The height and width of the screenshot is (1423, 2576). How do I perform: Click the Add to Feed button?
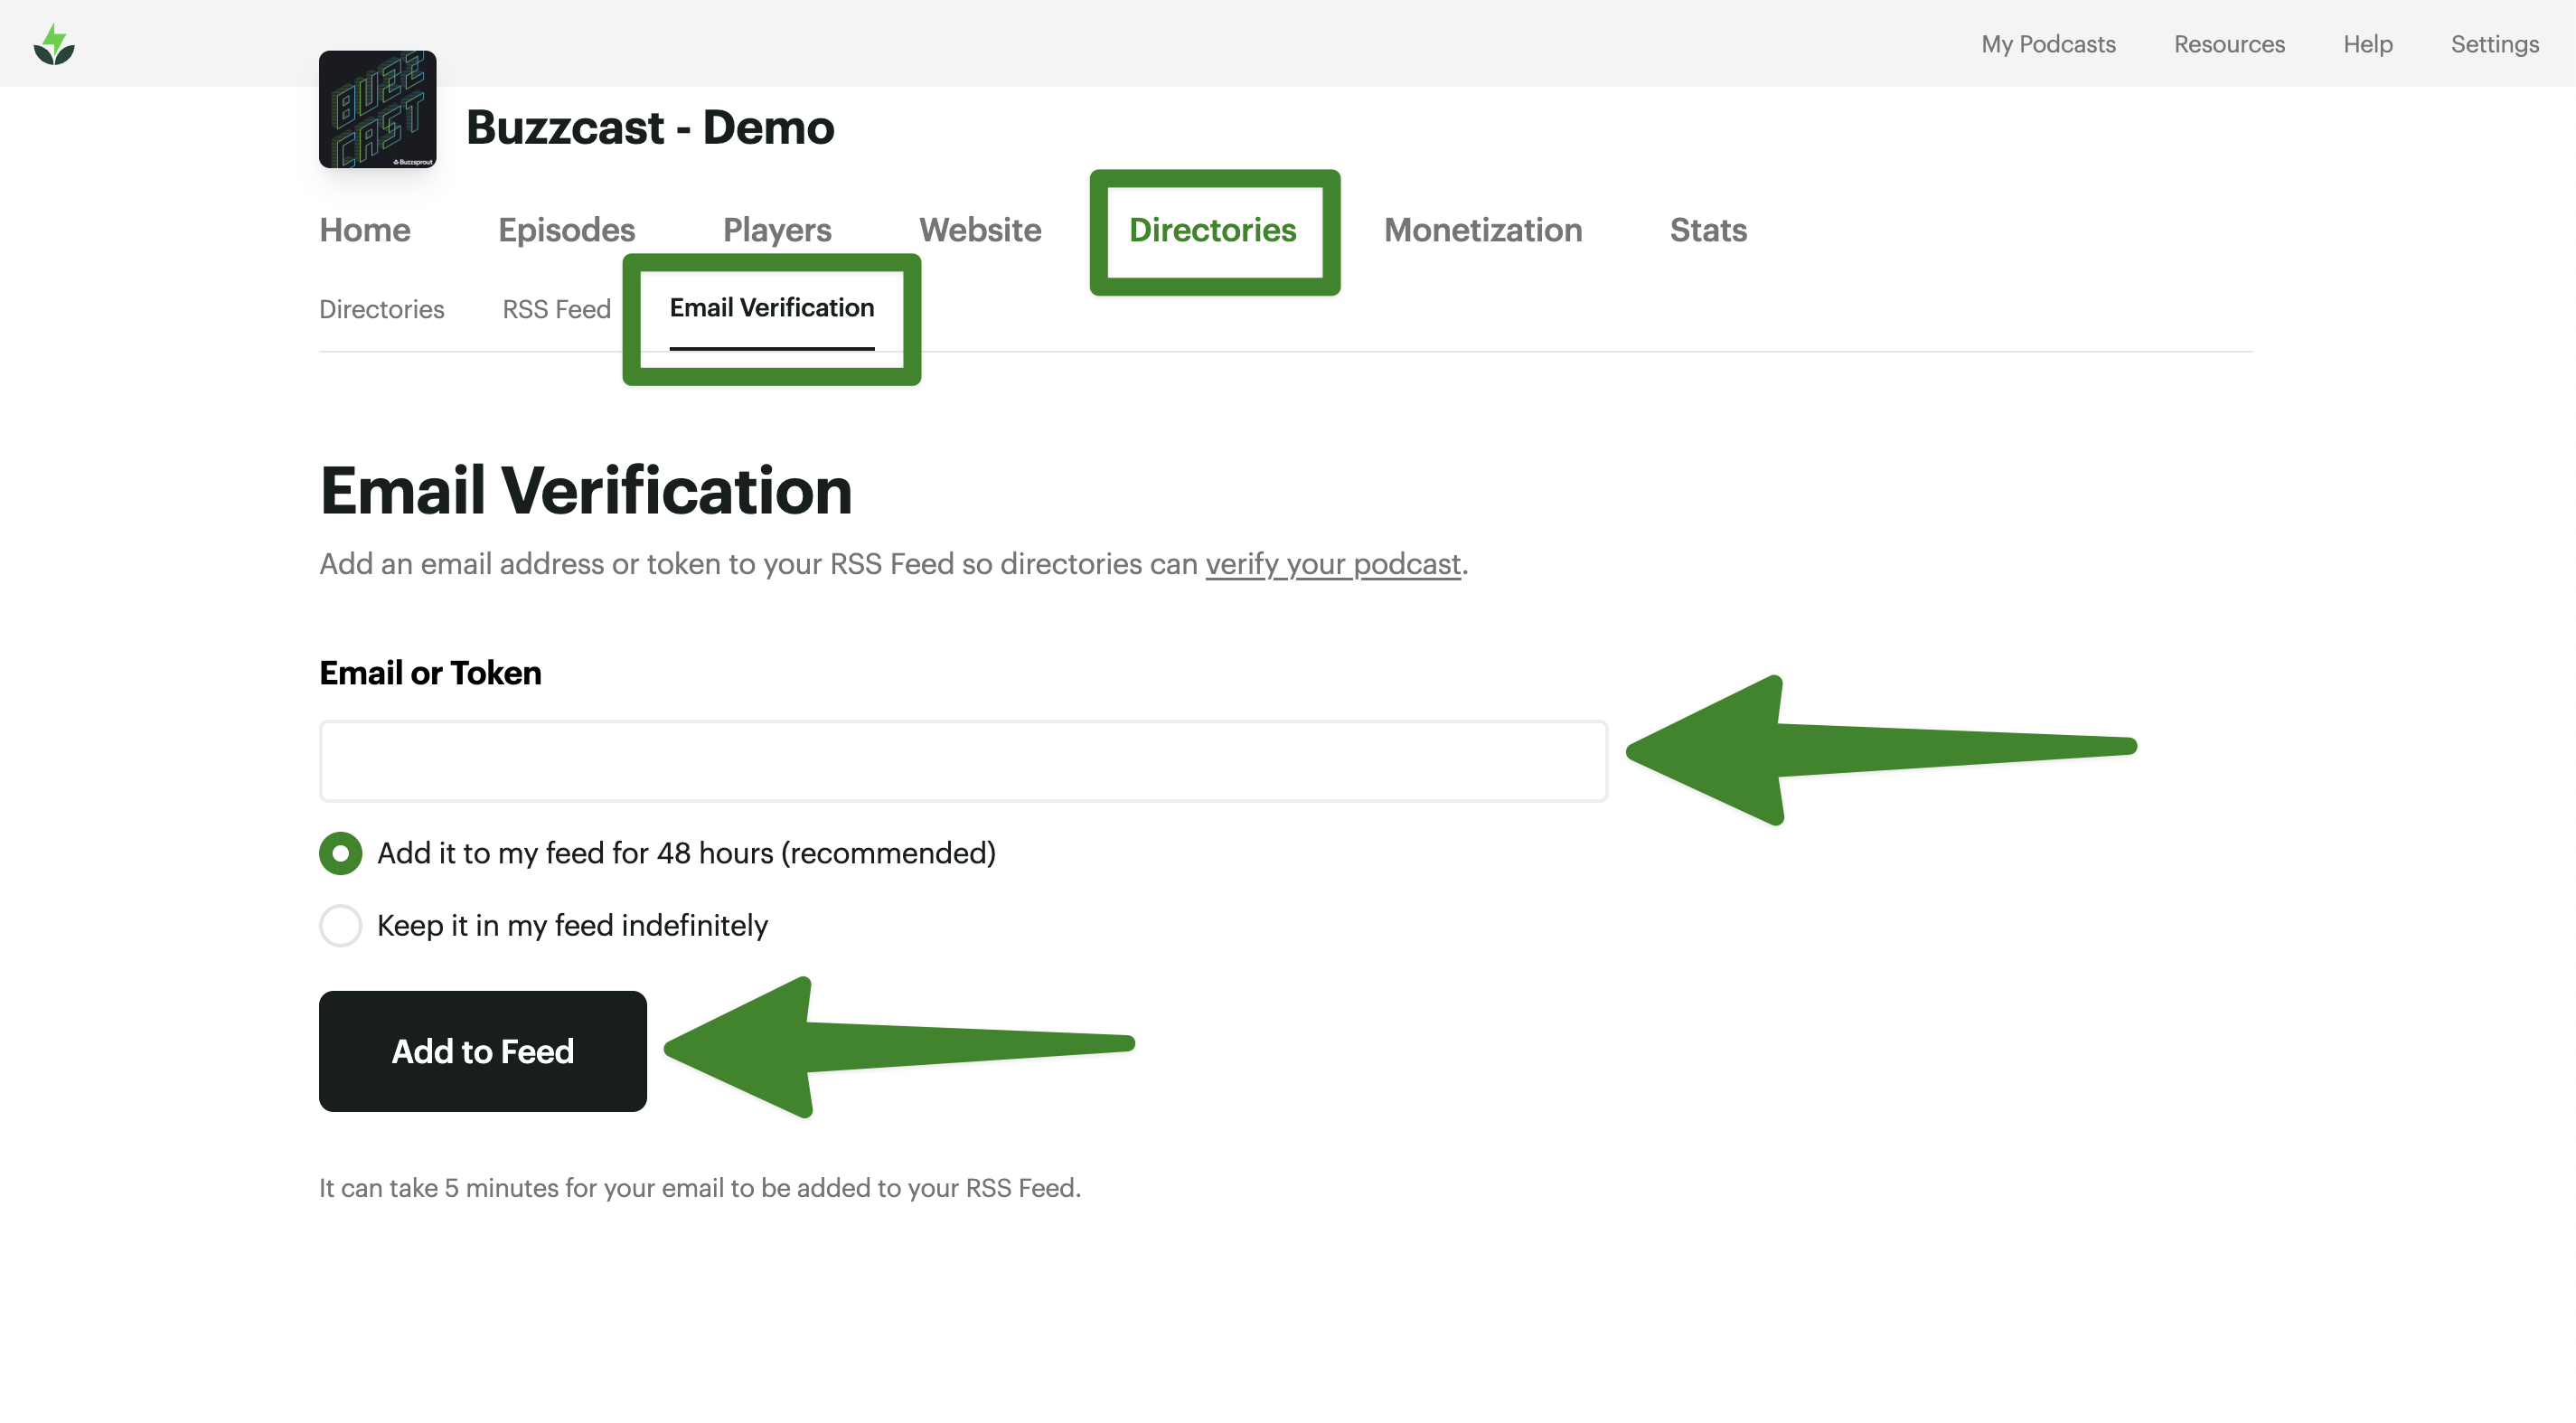482,1051
